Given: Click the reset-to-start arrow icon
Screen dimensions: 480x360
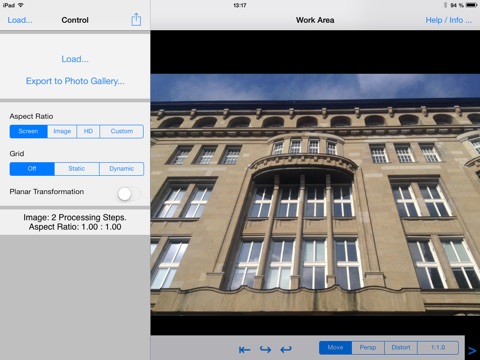Looking at the screenshot, I should click(244, 349).
